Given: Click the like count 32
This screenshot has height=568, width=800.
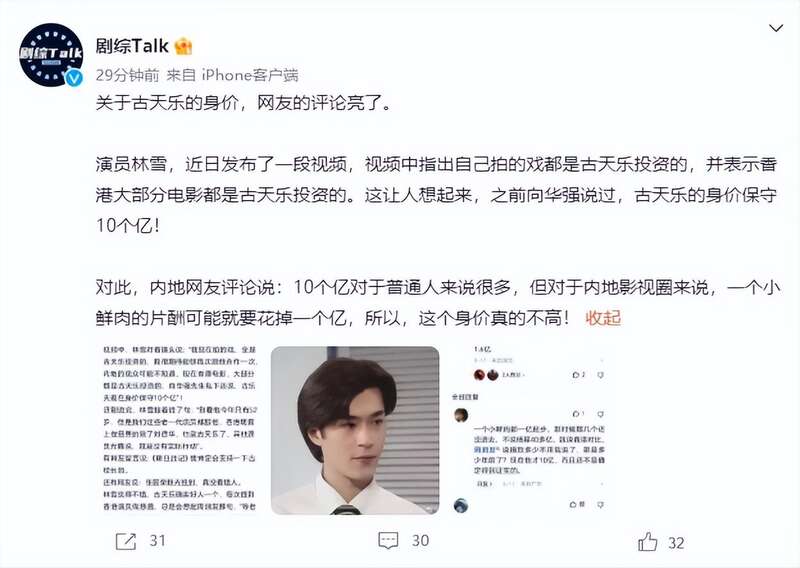Looking at the screenshot, I should coord(676,543).
